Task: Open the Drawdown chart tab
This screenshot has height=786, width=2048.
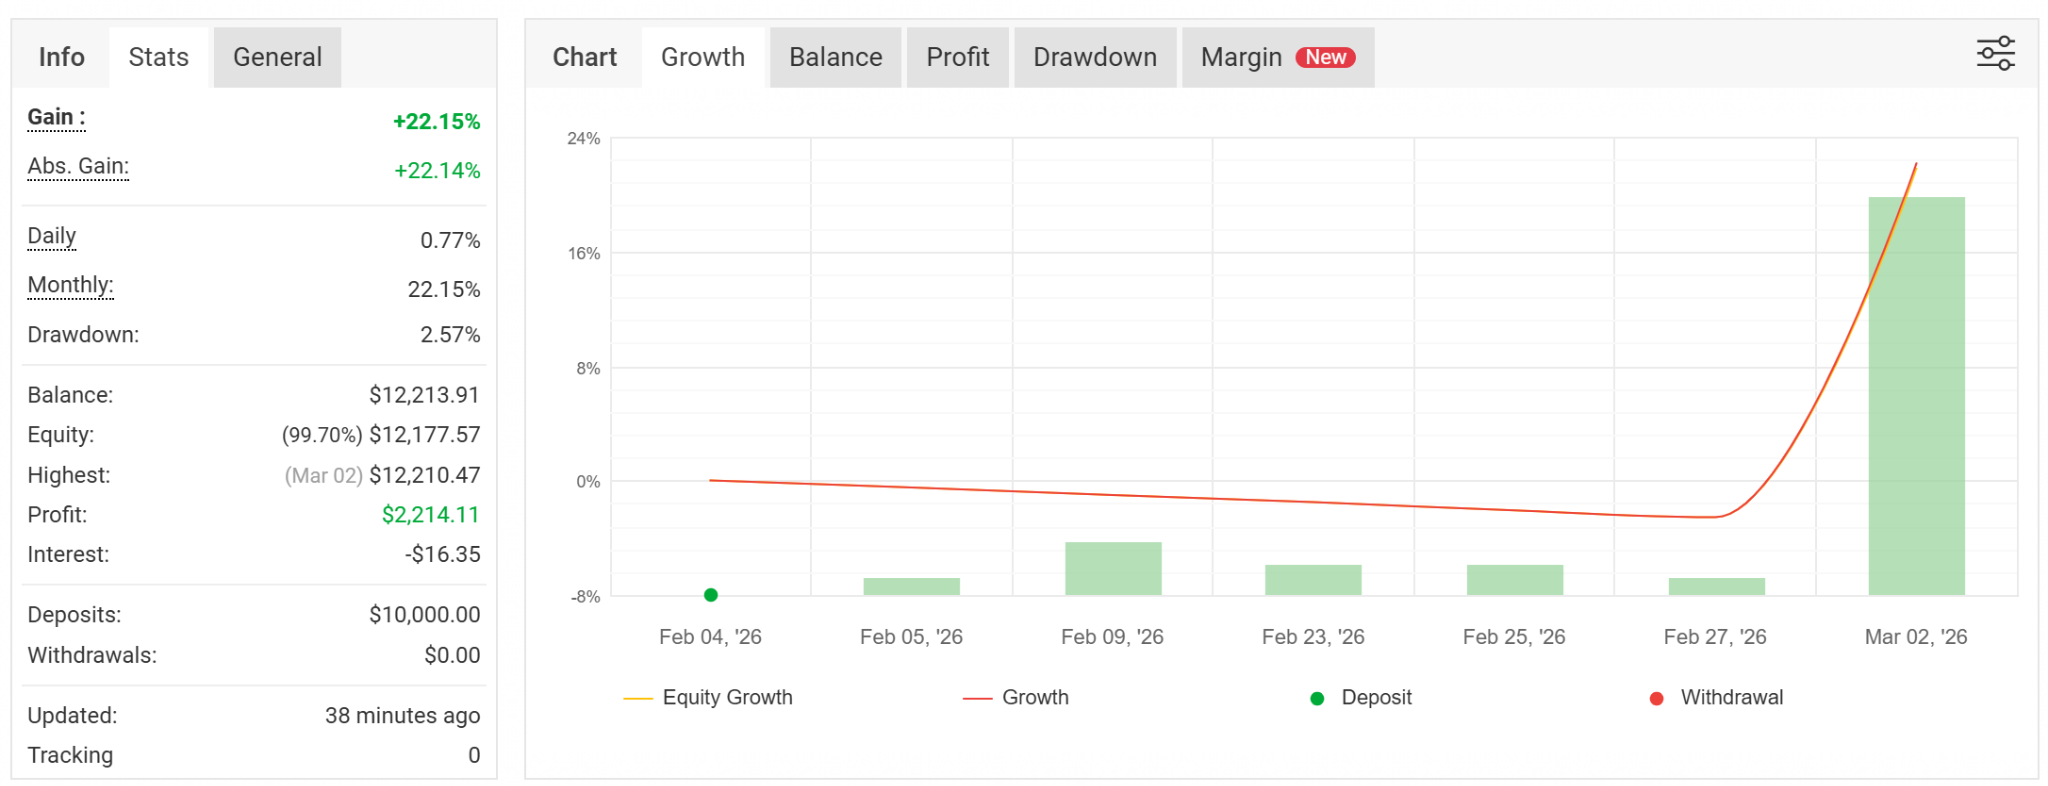Action: click(1094, 58)
